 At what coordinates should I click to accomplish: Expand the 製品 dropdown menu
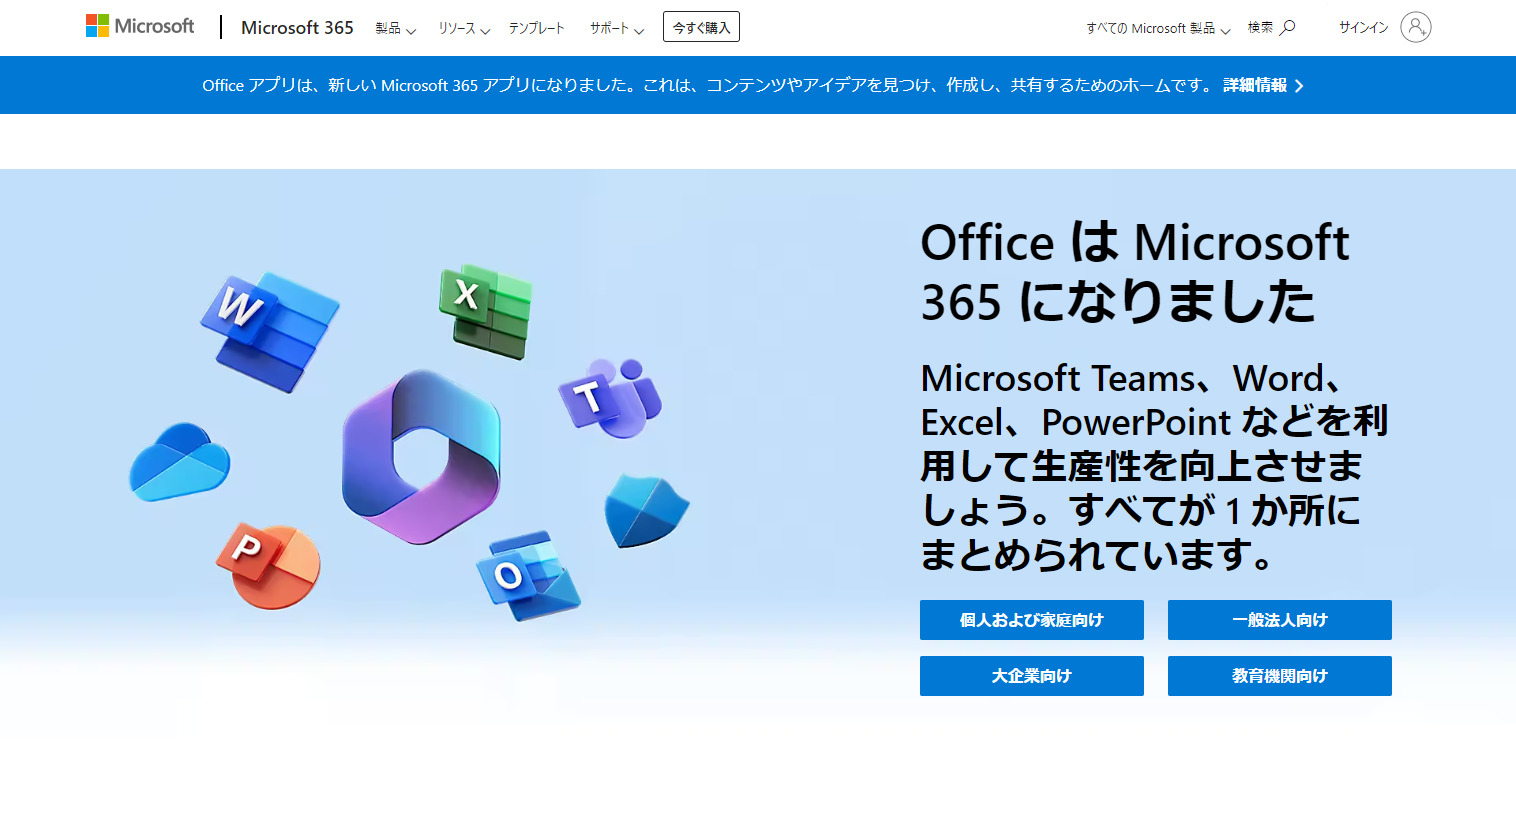click(x=395, y=28)
